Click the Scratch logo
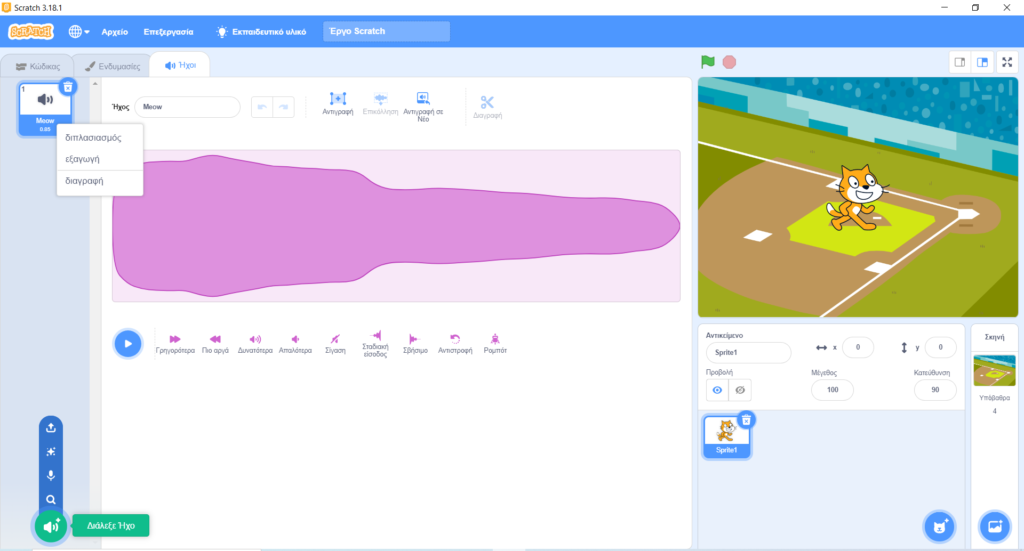The height and width of the screenshot is (551, 1024). pyautogui.click(x=31, y=31)
